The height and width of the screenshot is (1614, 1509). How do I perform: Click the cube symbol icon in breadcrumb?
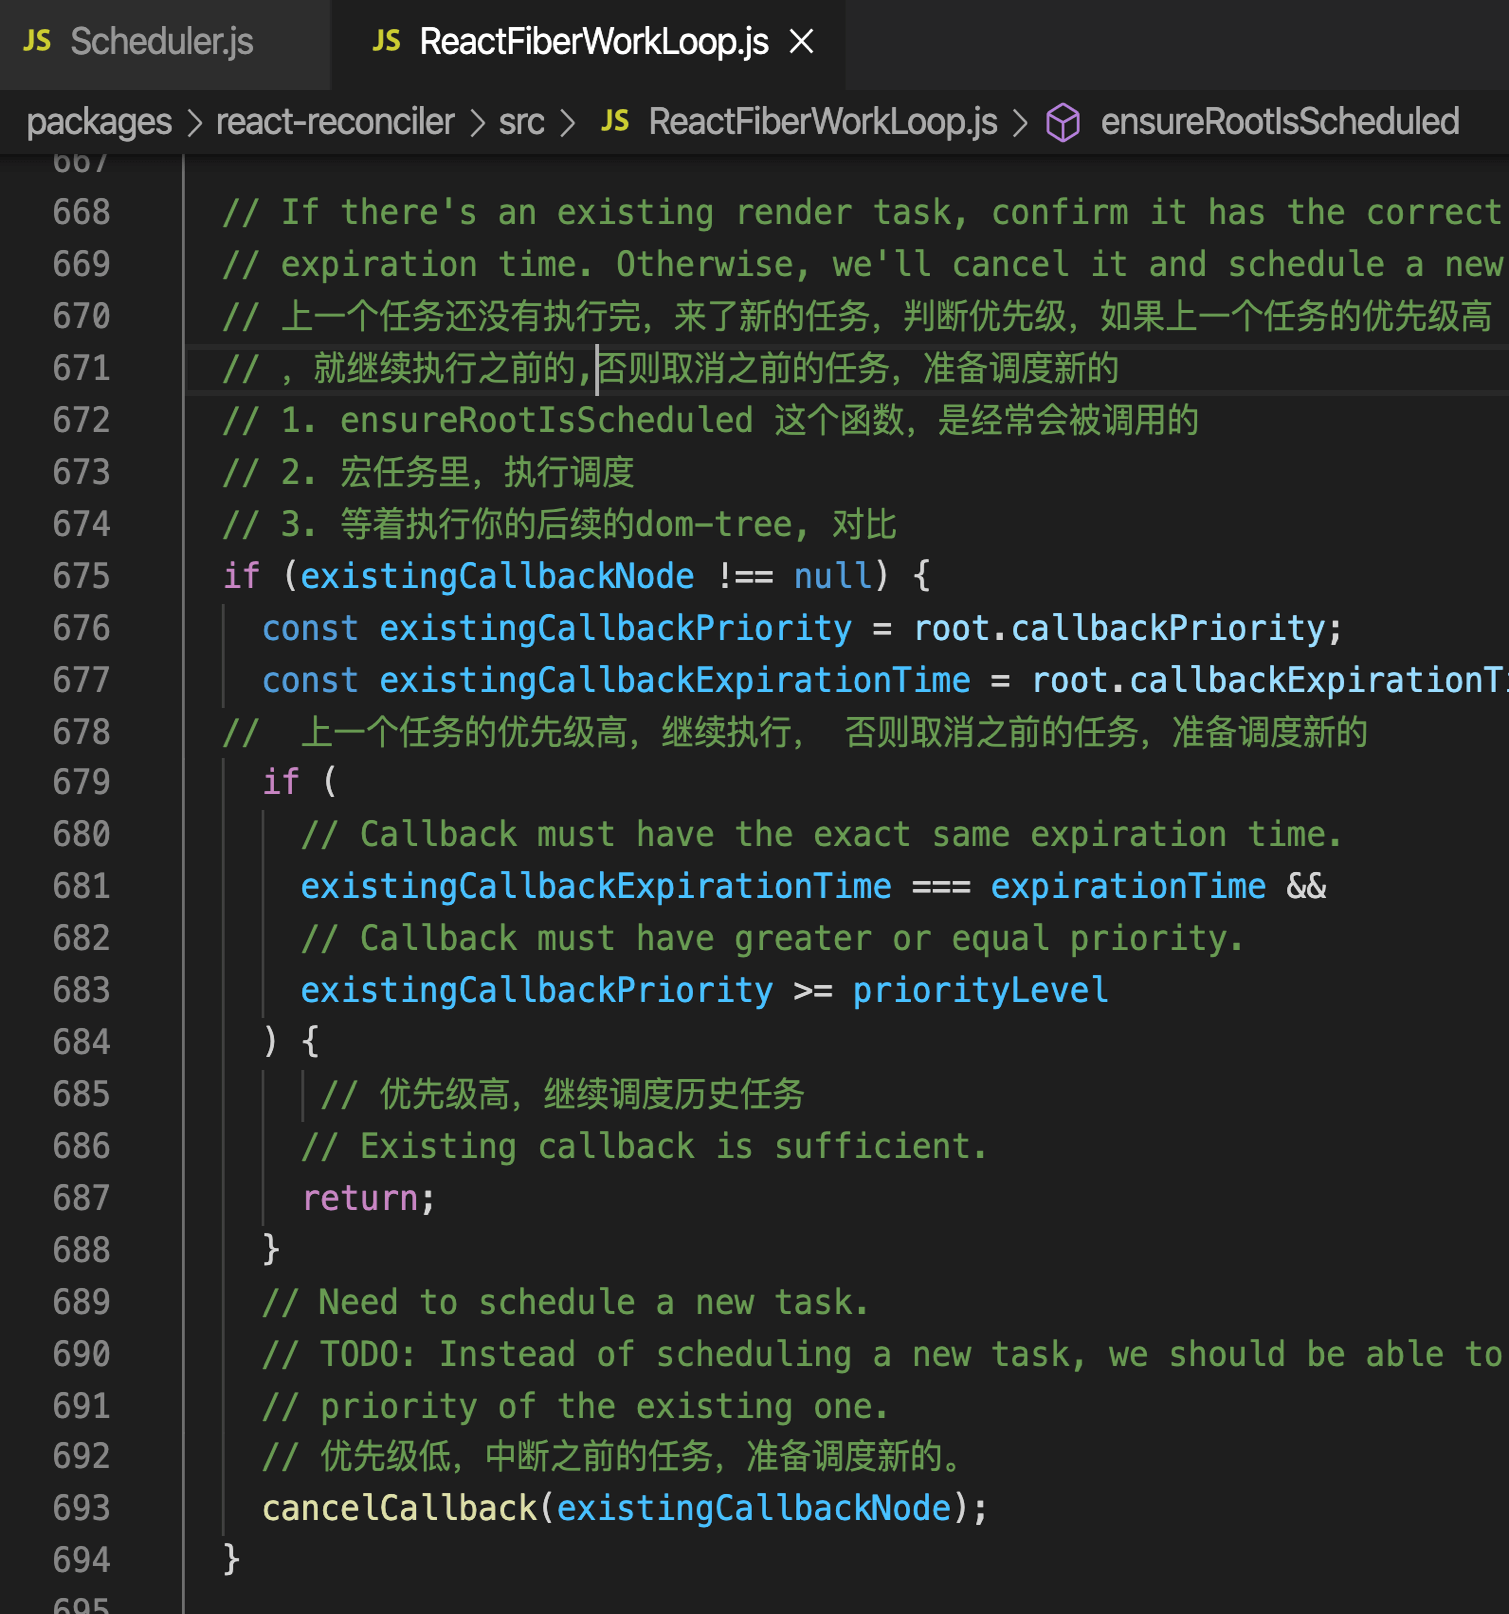[1063, 123]
